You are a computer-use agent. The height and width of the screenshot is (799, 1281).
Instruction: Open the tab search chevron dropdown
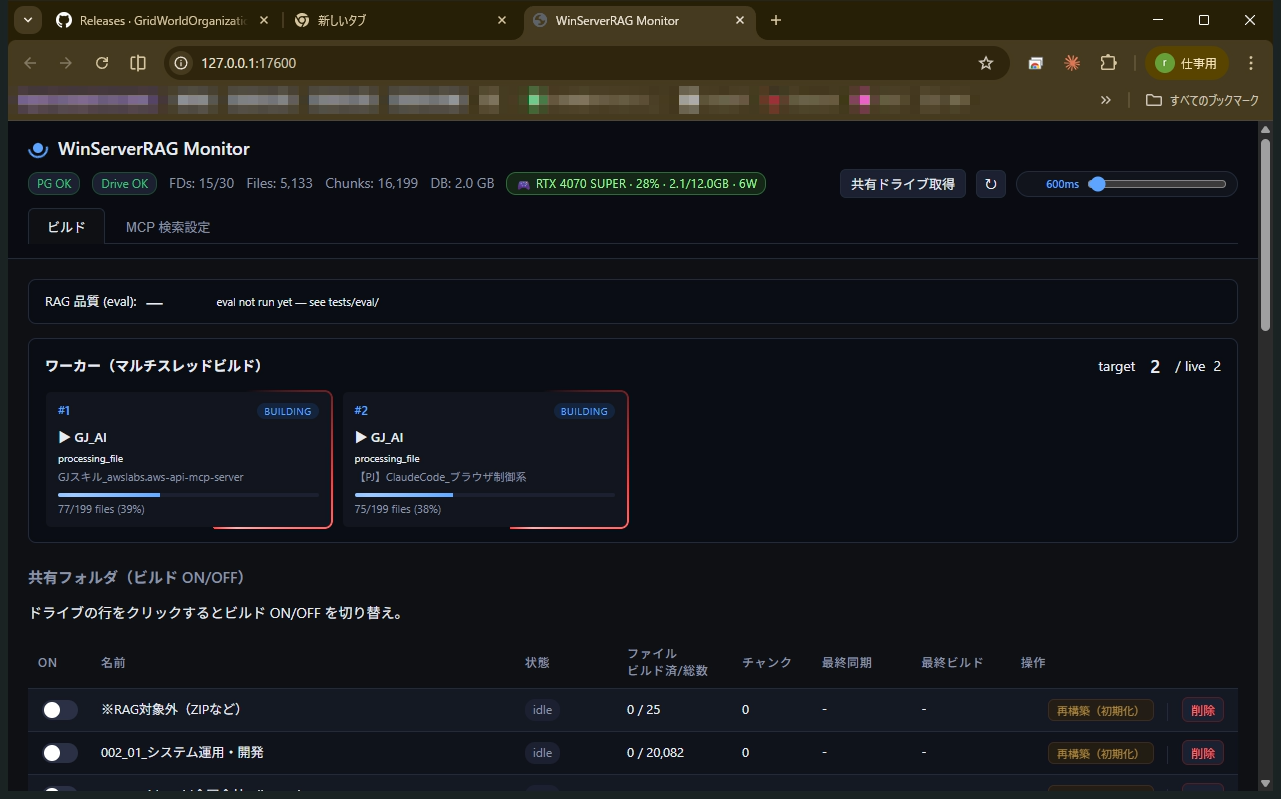26,20
